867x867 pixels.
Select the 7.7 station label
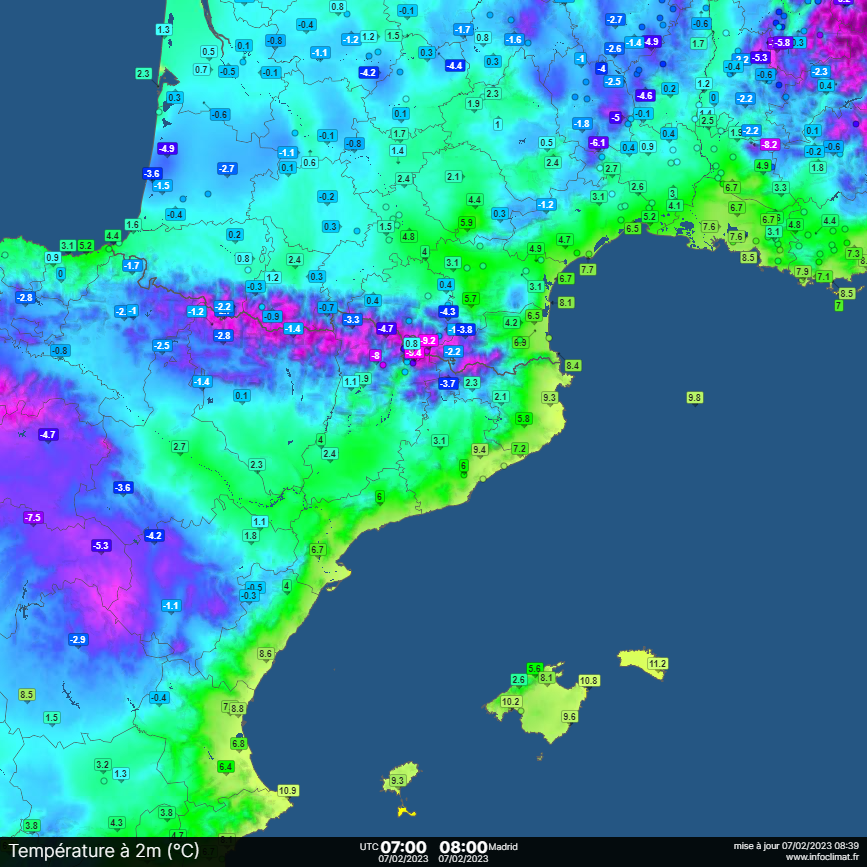(587, 270)
